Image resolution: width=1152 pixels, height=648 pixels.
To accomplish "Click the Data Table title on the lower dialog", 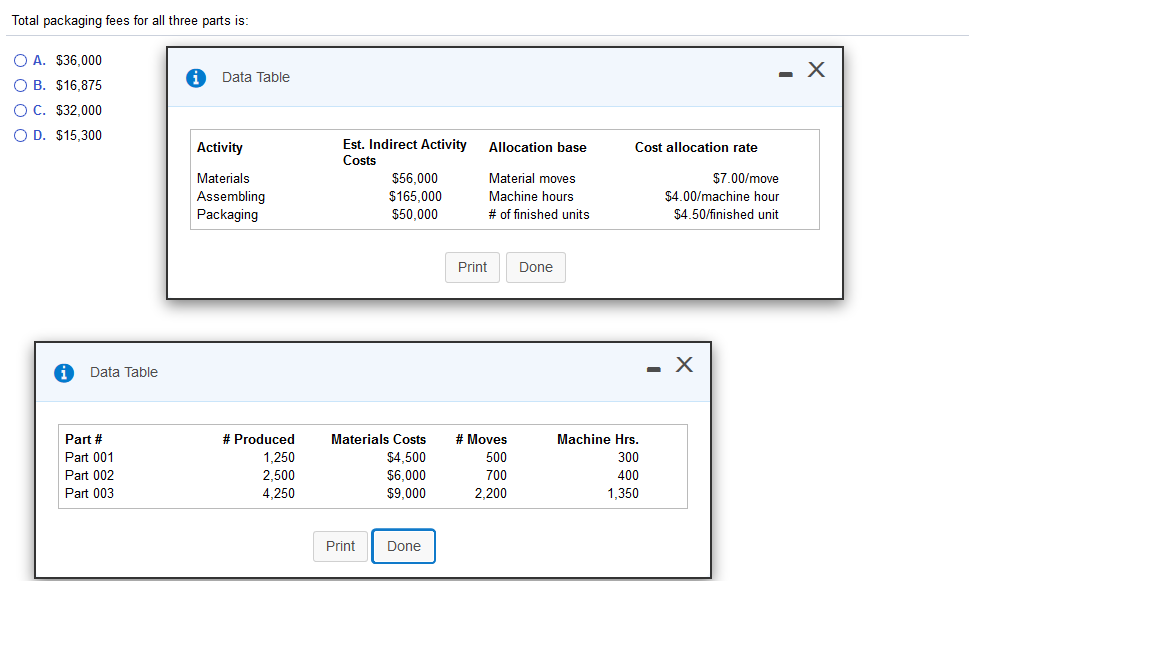I will point(123,372).
